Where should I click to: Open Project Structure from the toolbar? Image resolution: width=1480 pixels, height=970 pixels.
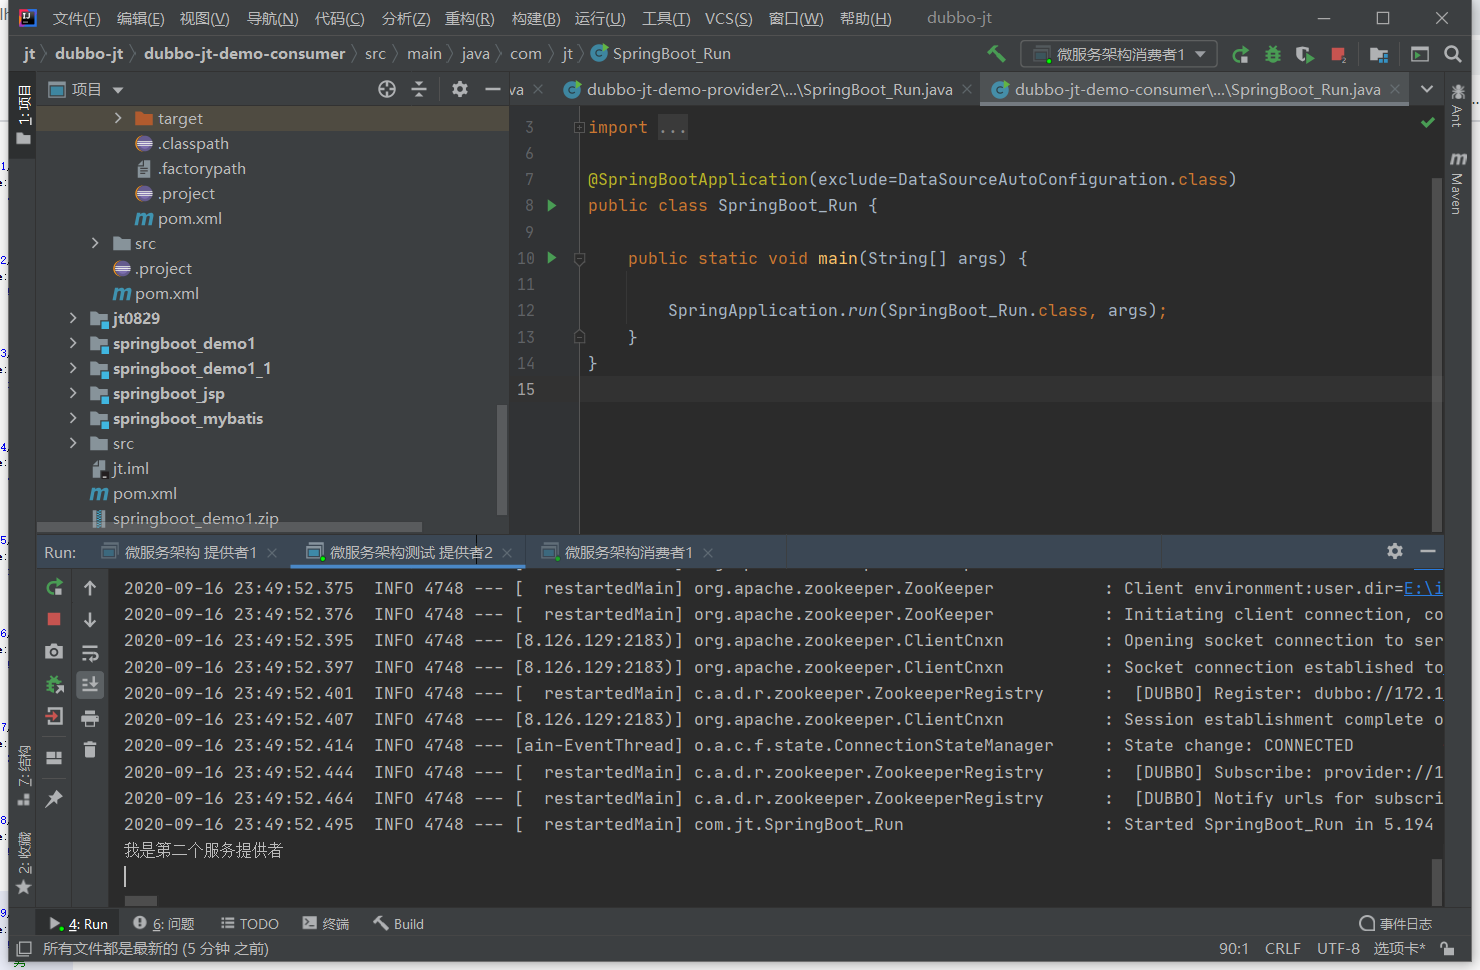pyautogui.click(x=1379, y=54)
